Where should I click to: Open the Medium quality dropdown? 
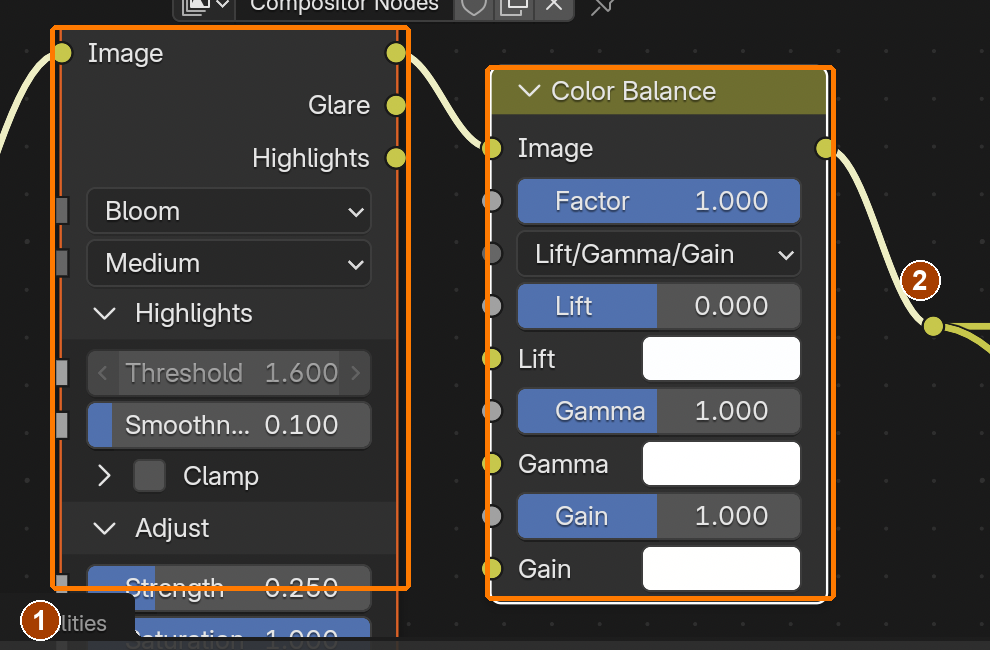[x=229, y=263]
